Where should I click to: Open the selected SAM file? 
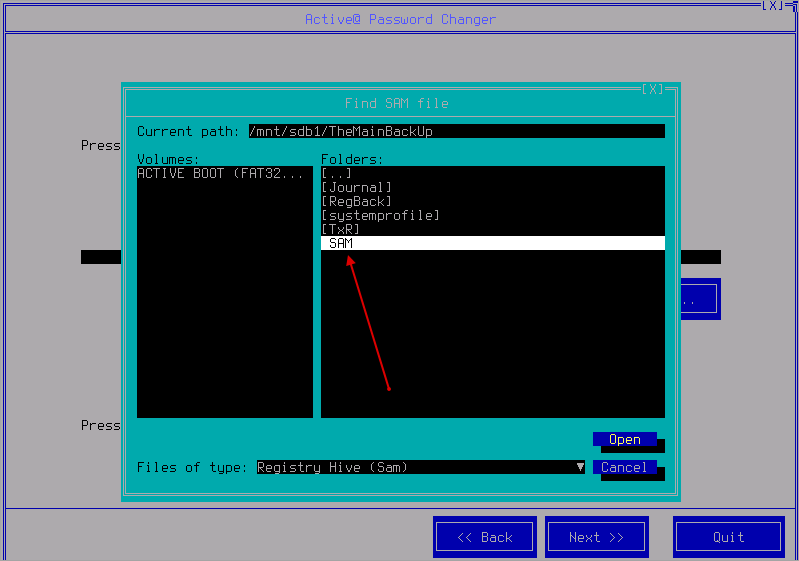624,439
